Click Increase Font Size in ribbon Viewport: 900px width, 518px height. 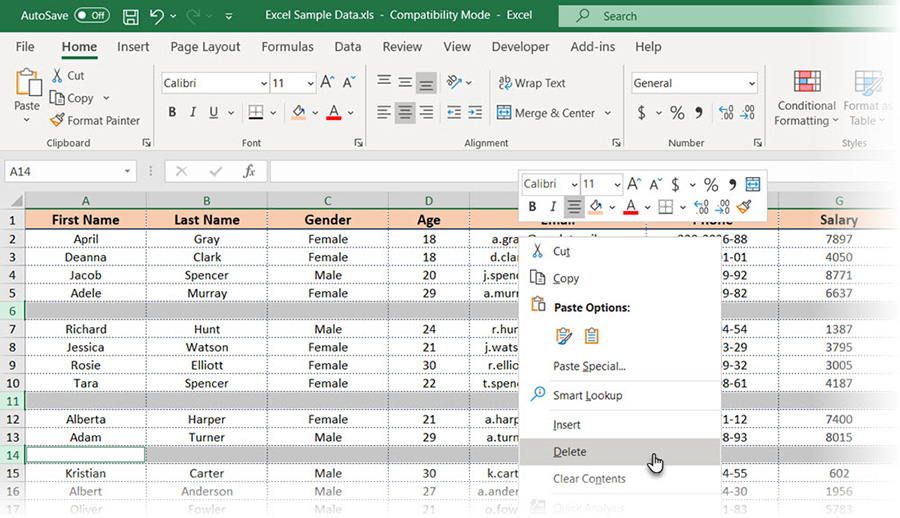pyautogui.click(x=328, y=84)
